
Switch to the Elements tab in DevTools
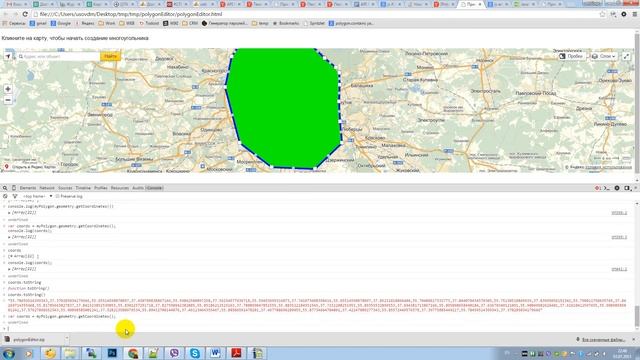[28, 188]
